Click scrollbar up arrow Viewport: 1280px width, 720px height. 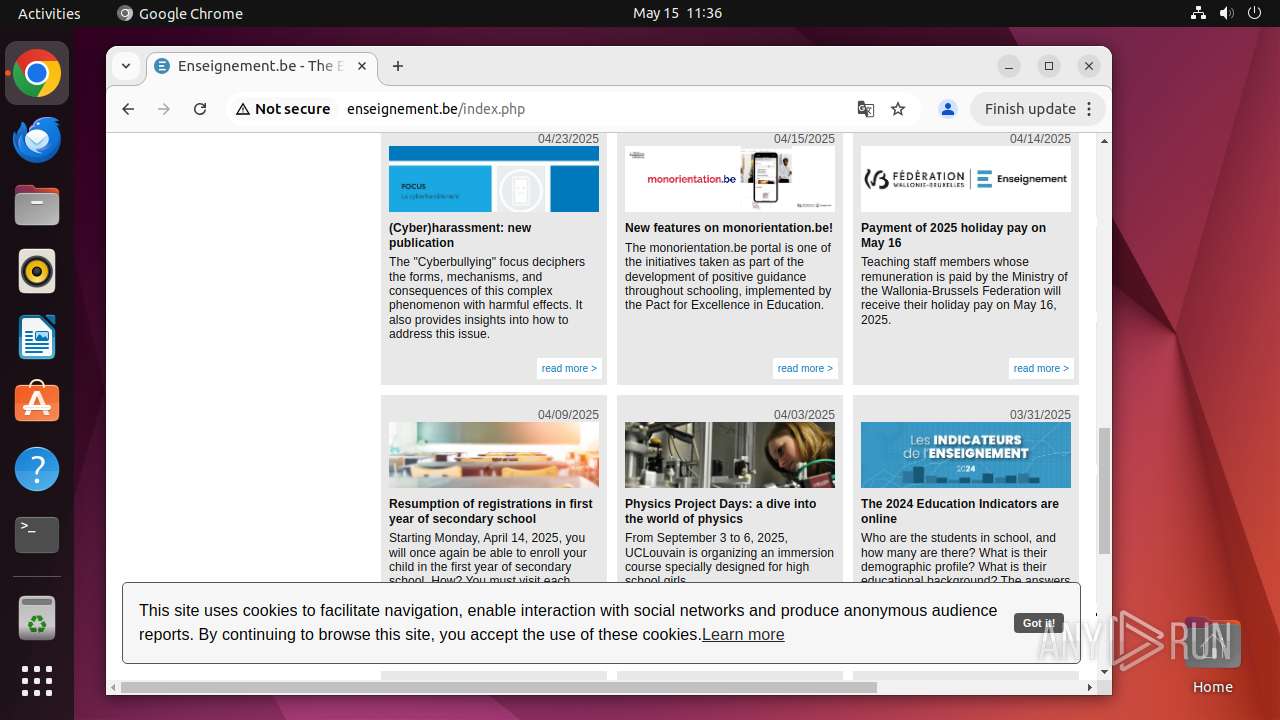point(1104,140)
